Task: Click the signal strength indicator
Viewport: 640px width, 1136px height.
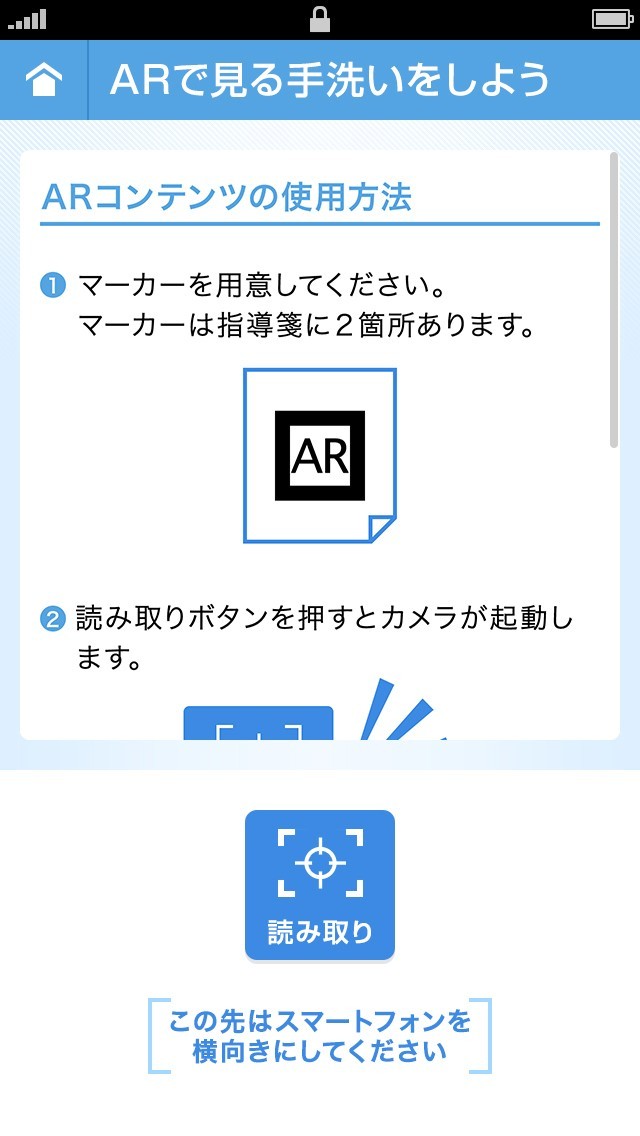Action: pos(28,20)
